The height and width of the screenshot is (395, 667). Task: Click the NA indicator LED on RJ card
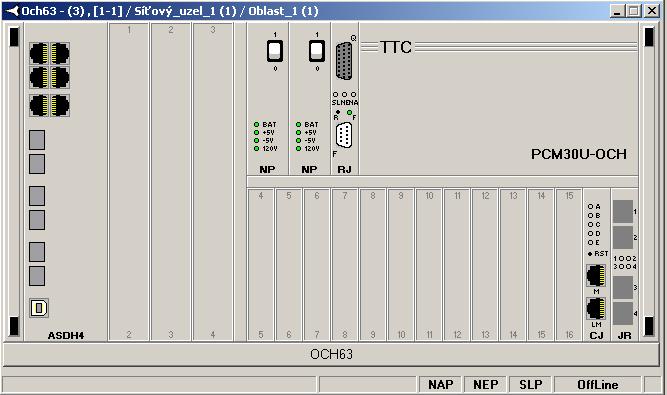353,94
